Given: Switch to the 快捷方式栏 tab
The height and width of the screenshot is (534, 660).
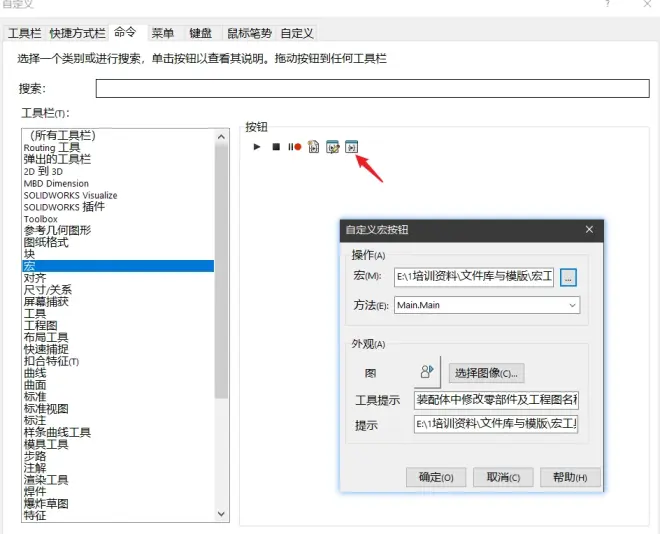Looking at the screenshot, I should (x=77, y=33).
